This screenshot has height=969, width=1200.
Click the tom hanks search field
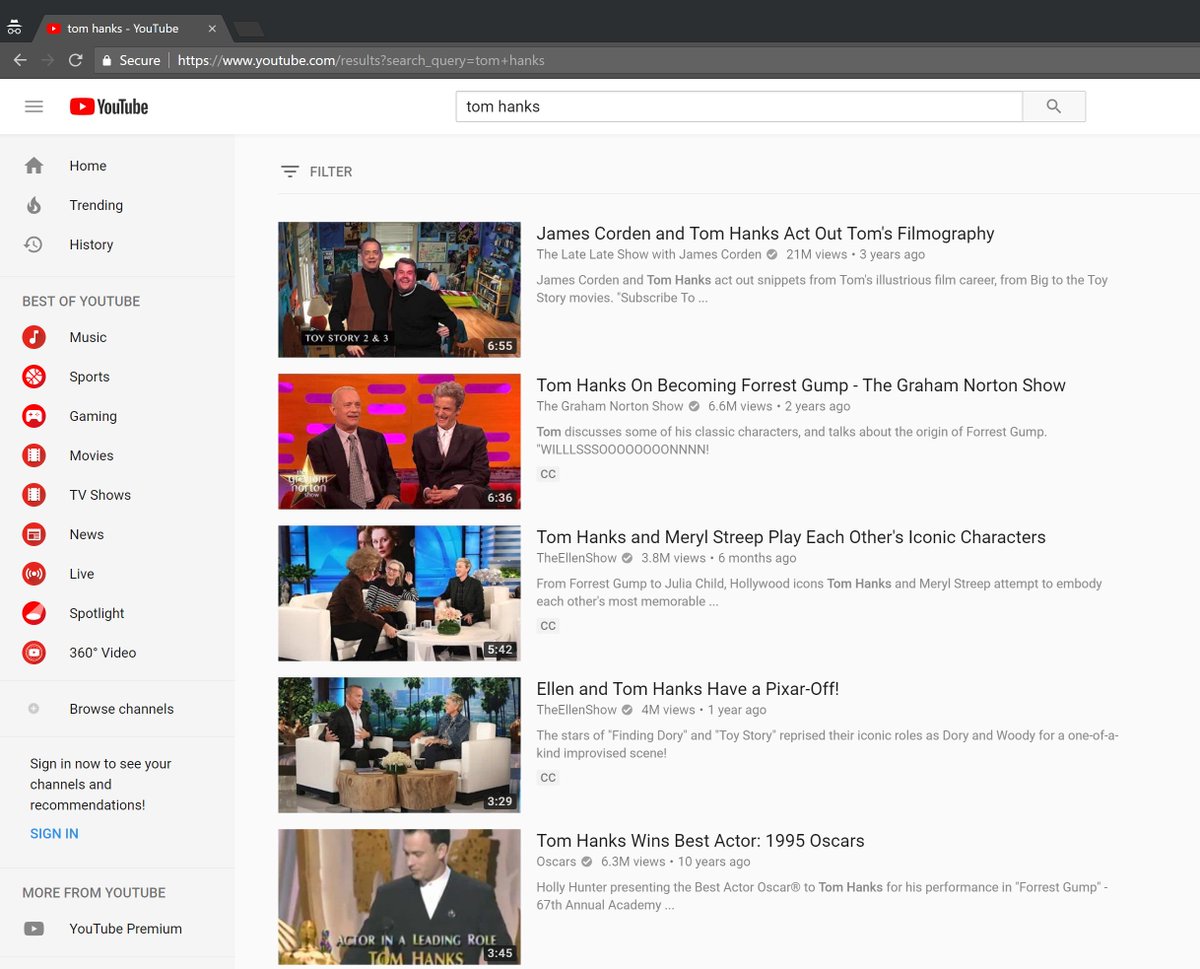(739, 106)
